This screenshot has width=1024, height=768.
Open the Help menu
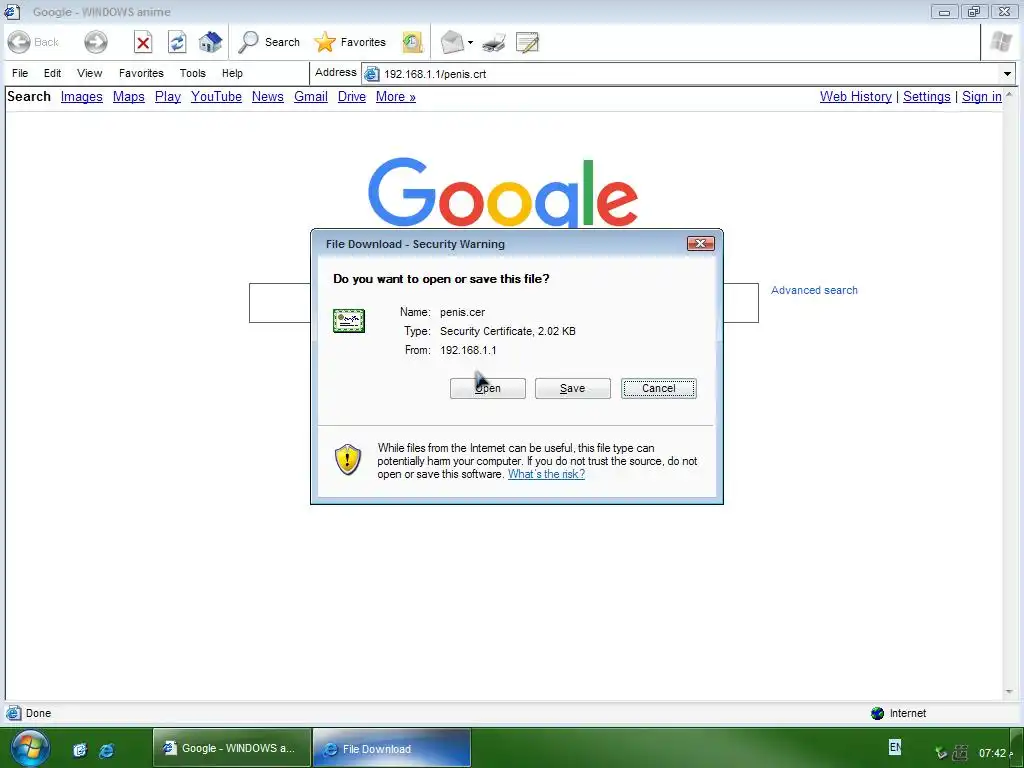tap(232, 73)
